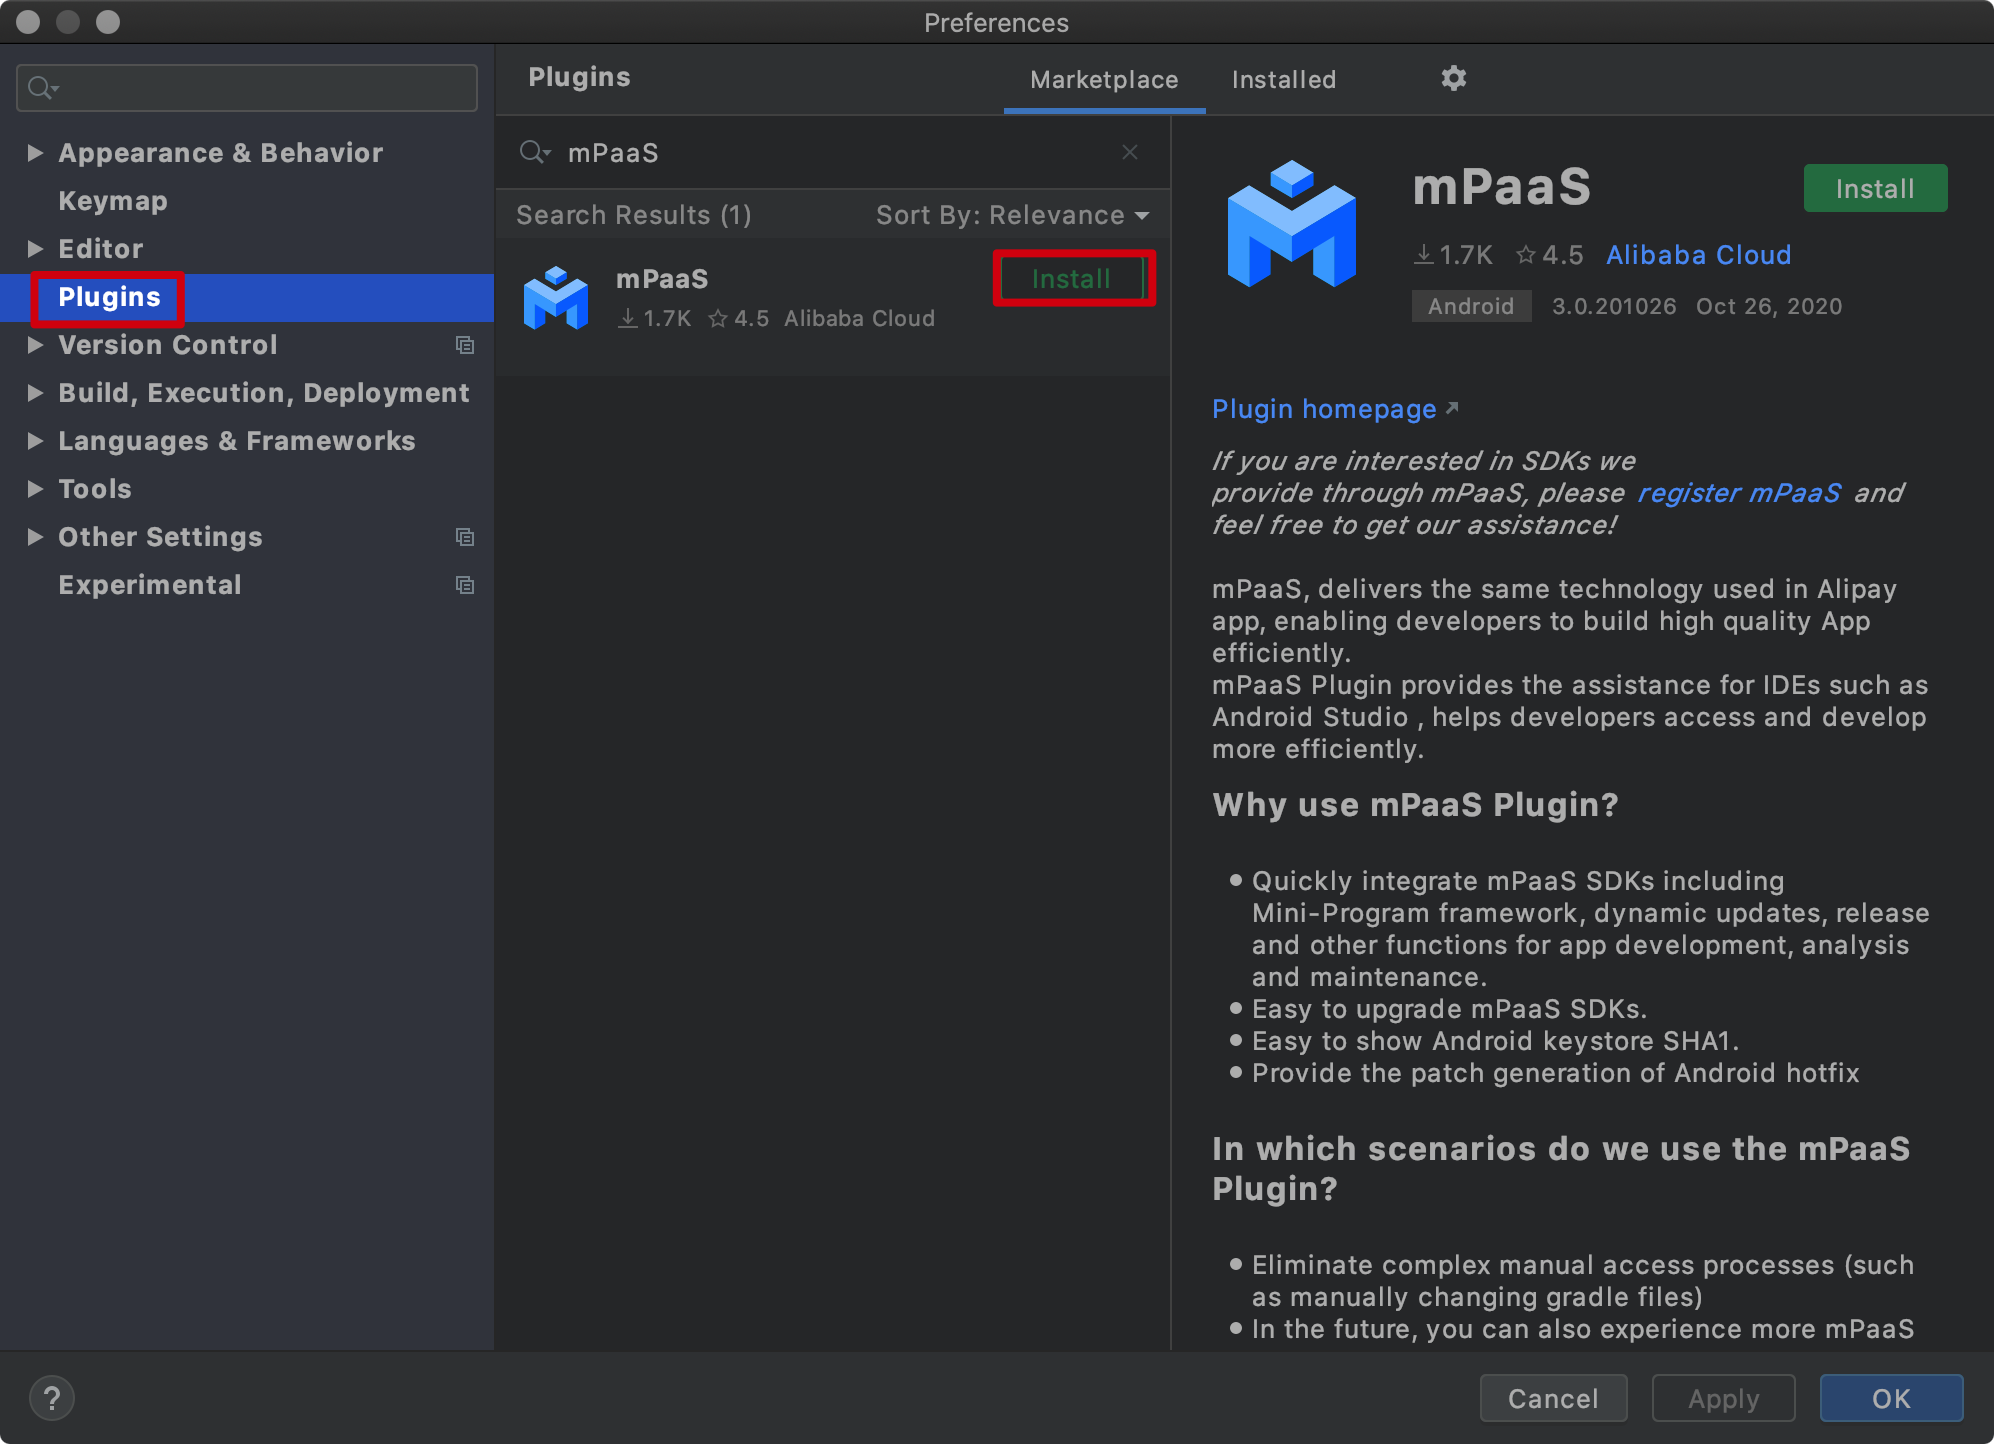Click the Apply button
This screenshot has width=1994, height=1444.
[x=1723, y=1398]
